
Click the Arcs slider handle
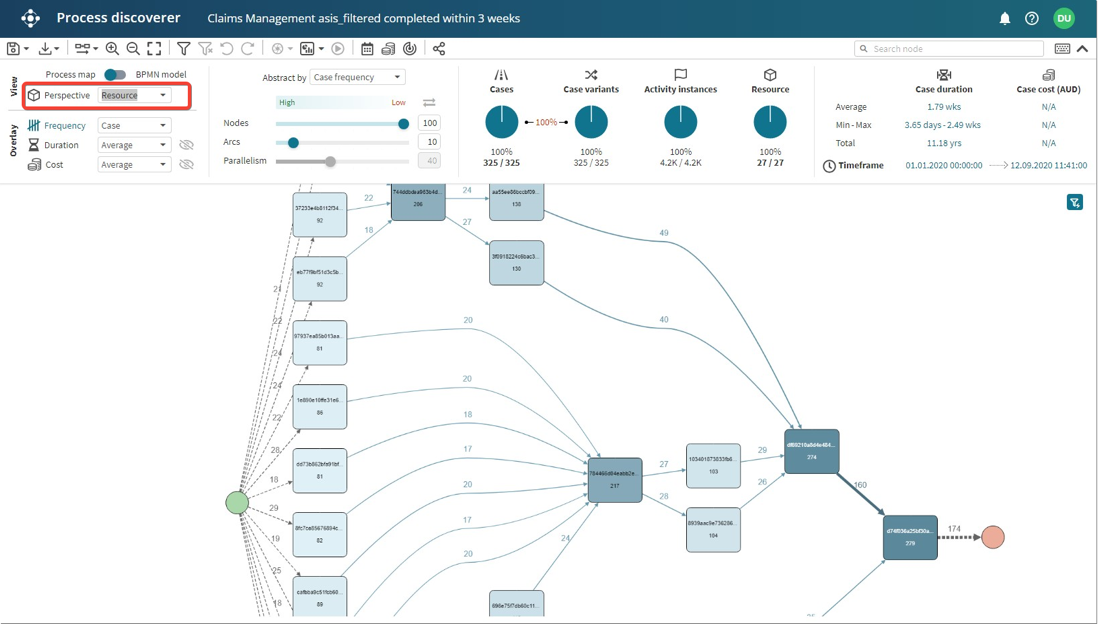[293, 143]
